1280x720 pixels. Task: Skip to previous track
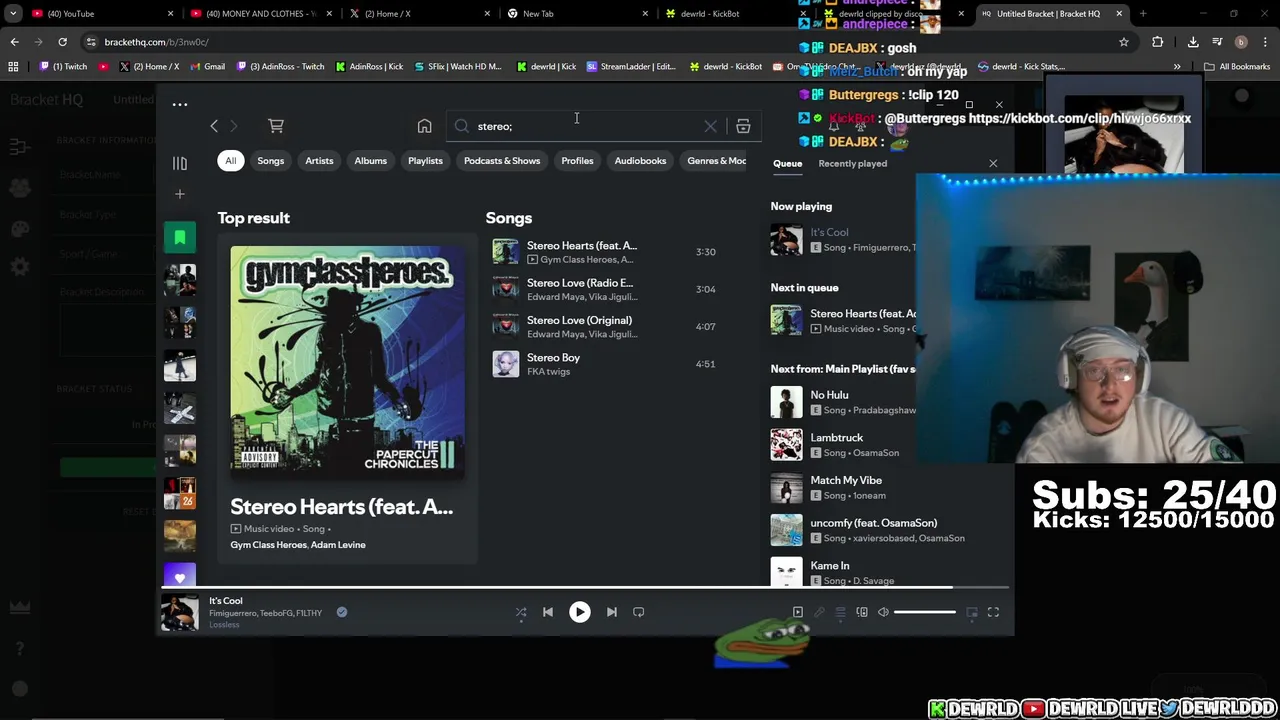[548, 612]
